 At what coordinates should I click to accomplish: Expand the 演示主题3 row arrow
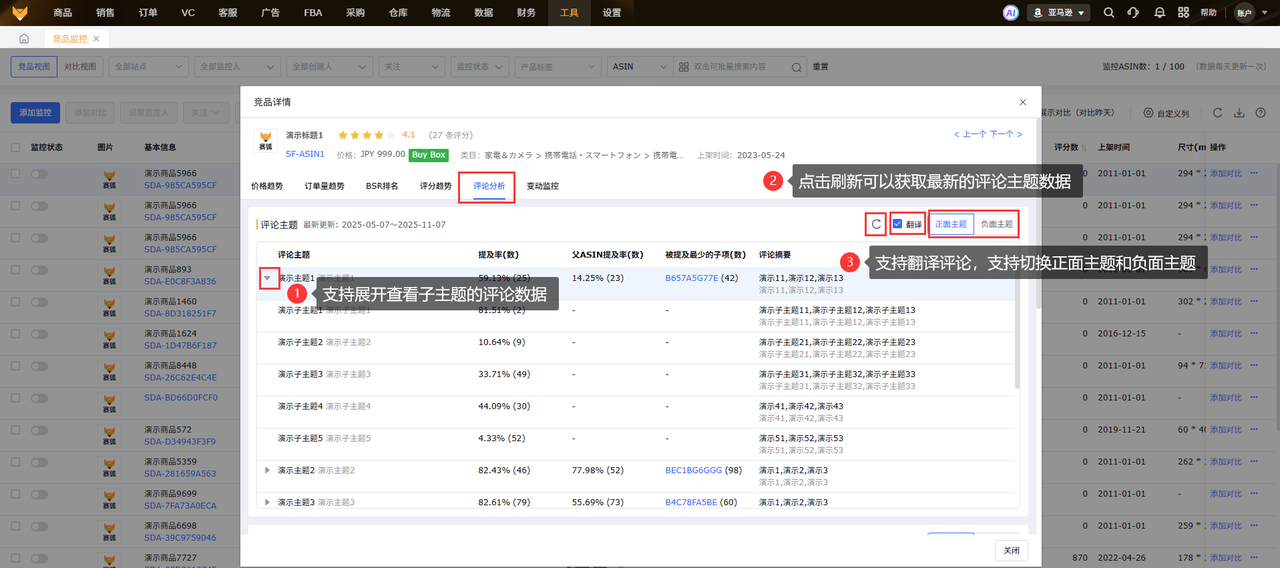click(x=267, y=502)
